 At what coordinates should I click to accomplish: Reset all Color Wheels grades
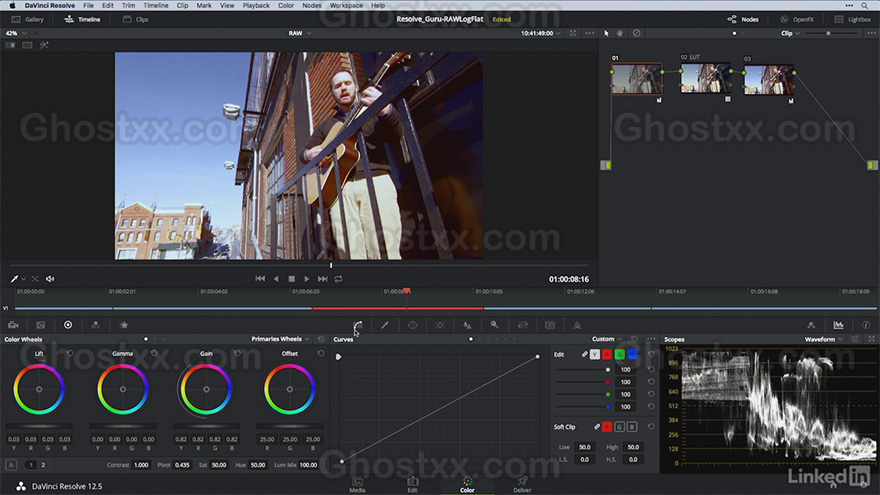pos(321,339)
